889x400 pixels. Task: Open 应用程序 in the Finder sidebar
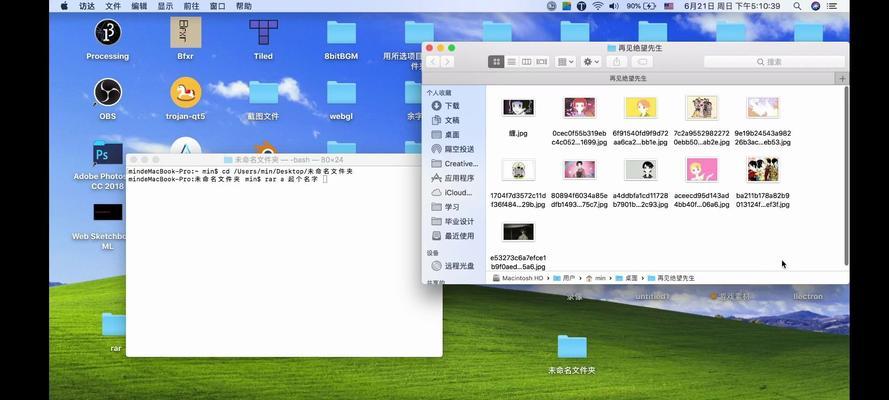click(452, 178)
